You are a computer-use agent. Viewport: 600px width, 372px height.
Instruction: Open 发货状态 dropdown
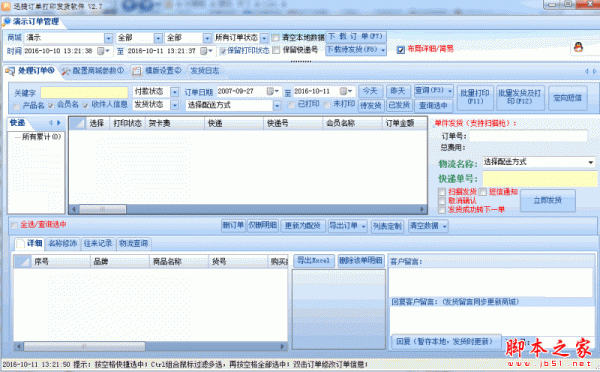[x=174, y=105]
